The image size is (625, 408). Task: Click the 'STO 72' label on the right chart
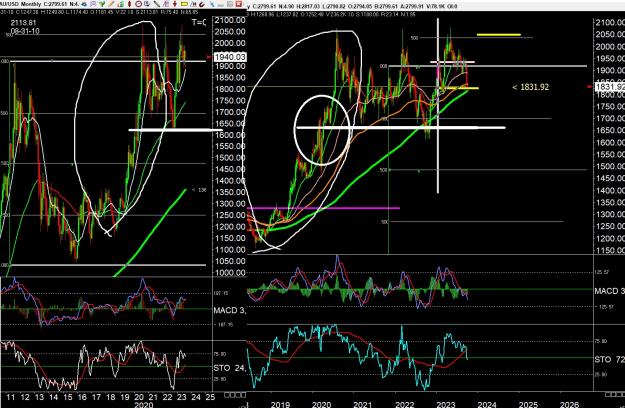(x=609, y=359)
